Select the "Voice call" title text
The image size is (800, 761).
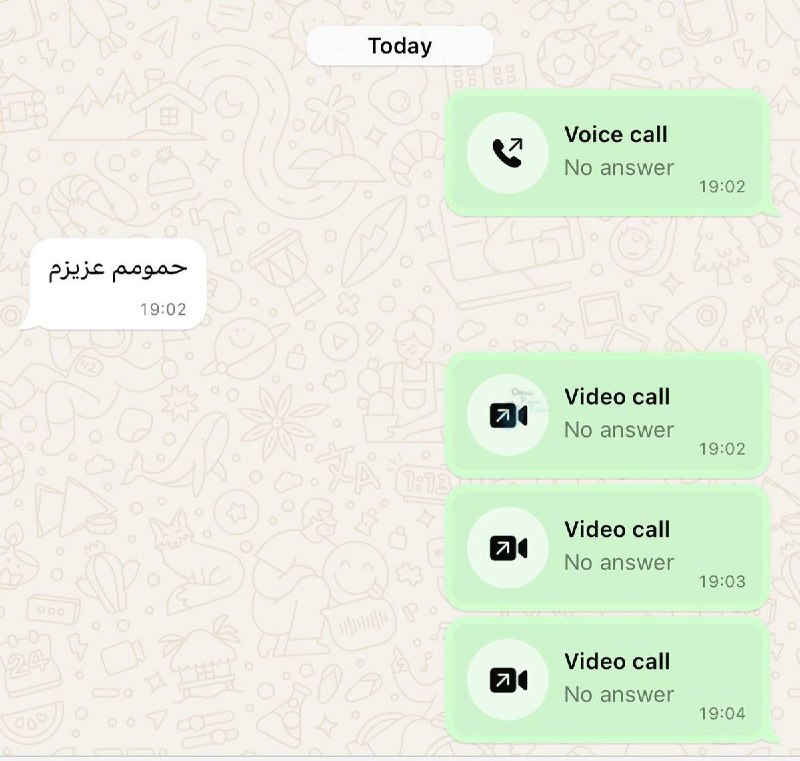click(x=616, y=135)
